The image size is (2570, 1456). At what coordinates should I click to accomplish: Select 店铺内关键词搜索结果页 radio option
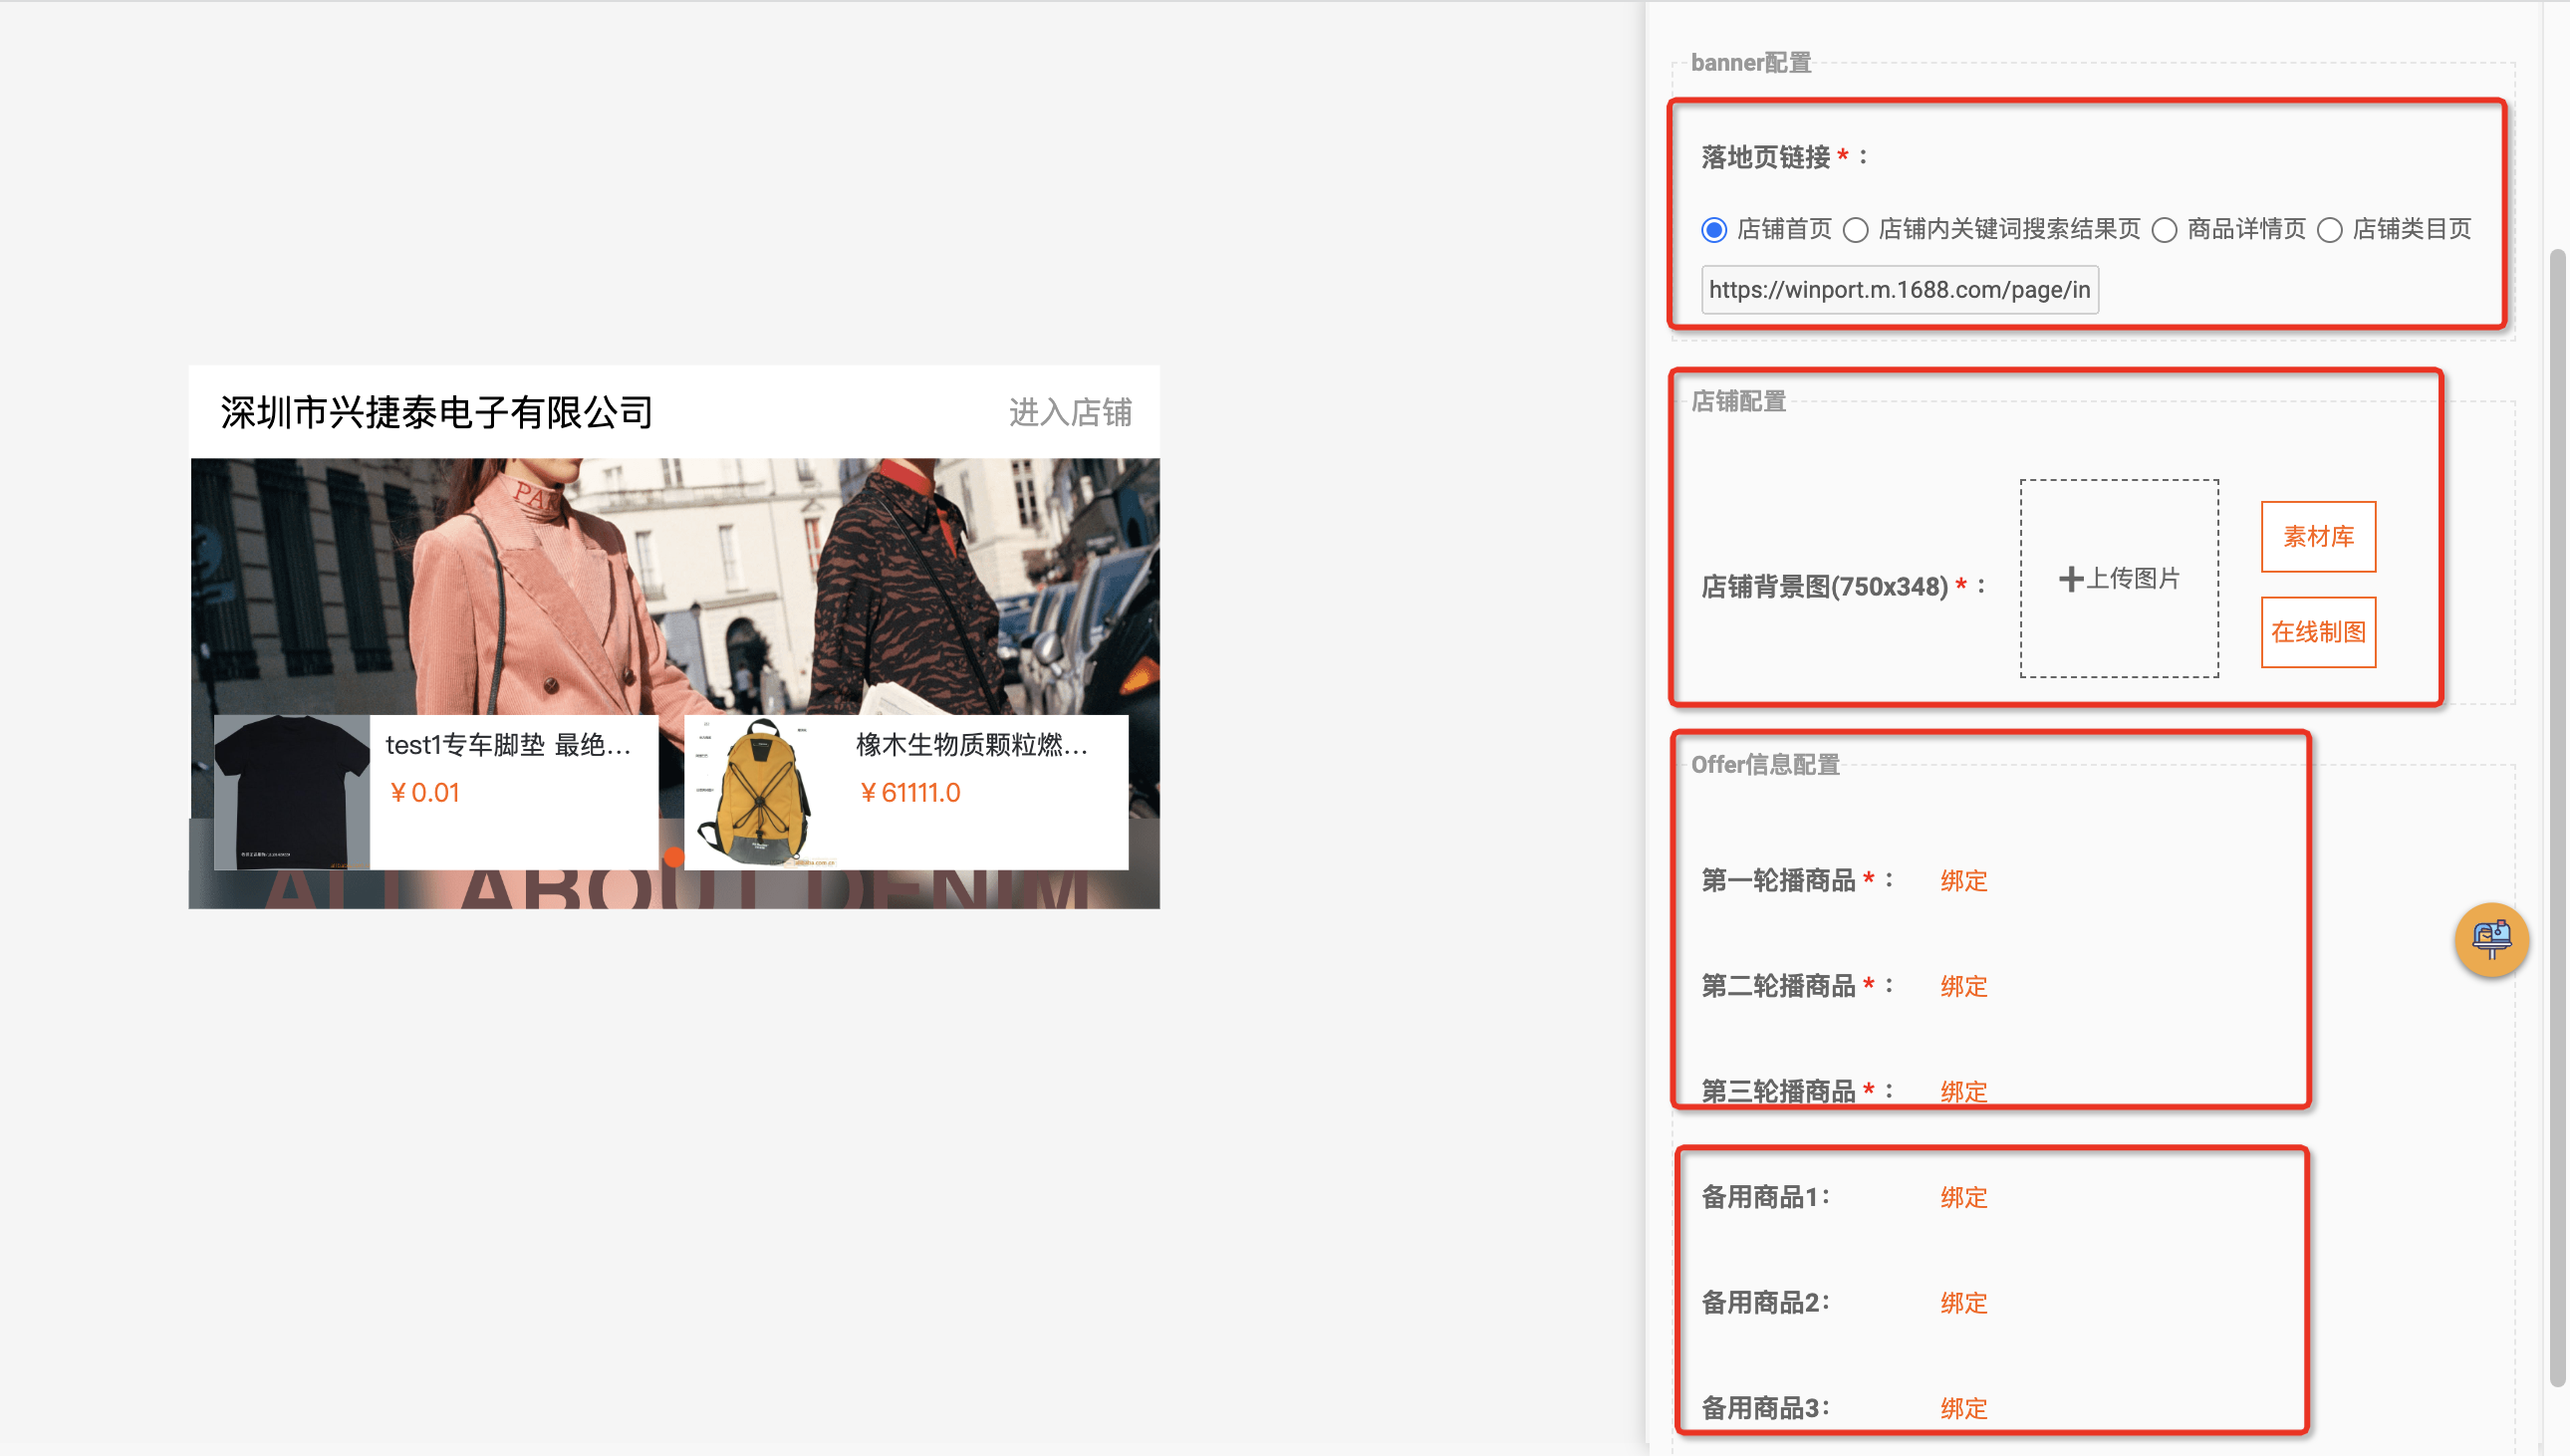(1856, 230)
